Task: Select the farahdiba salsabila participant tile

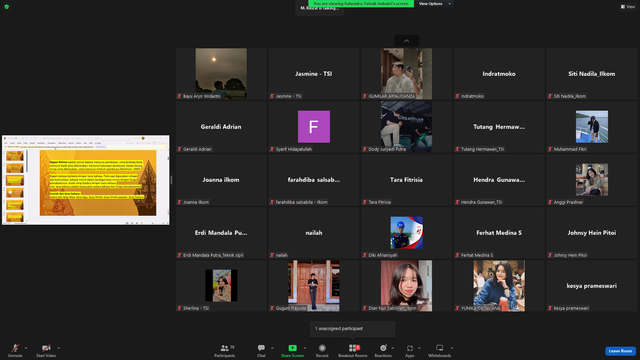Action: click(x=314, y=180)
